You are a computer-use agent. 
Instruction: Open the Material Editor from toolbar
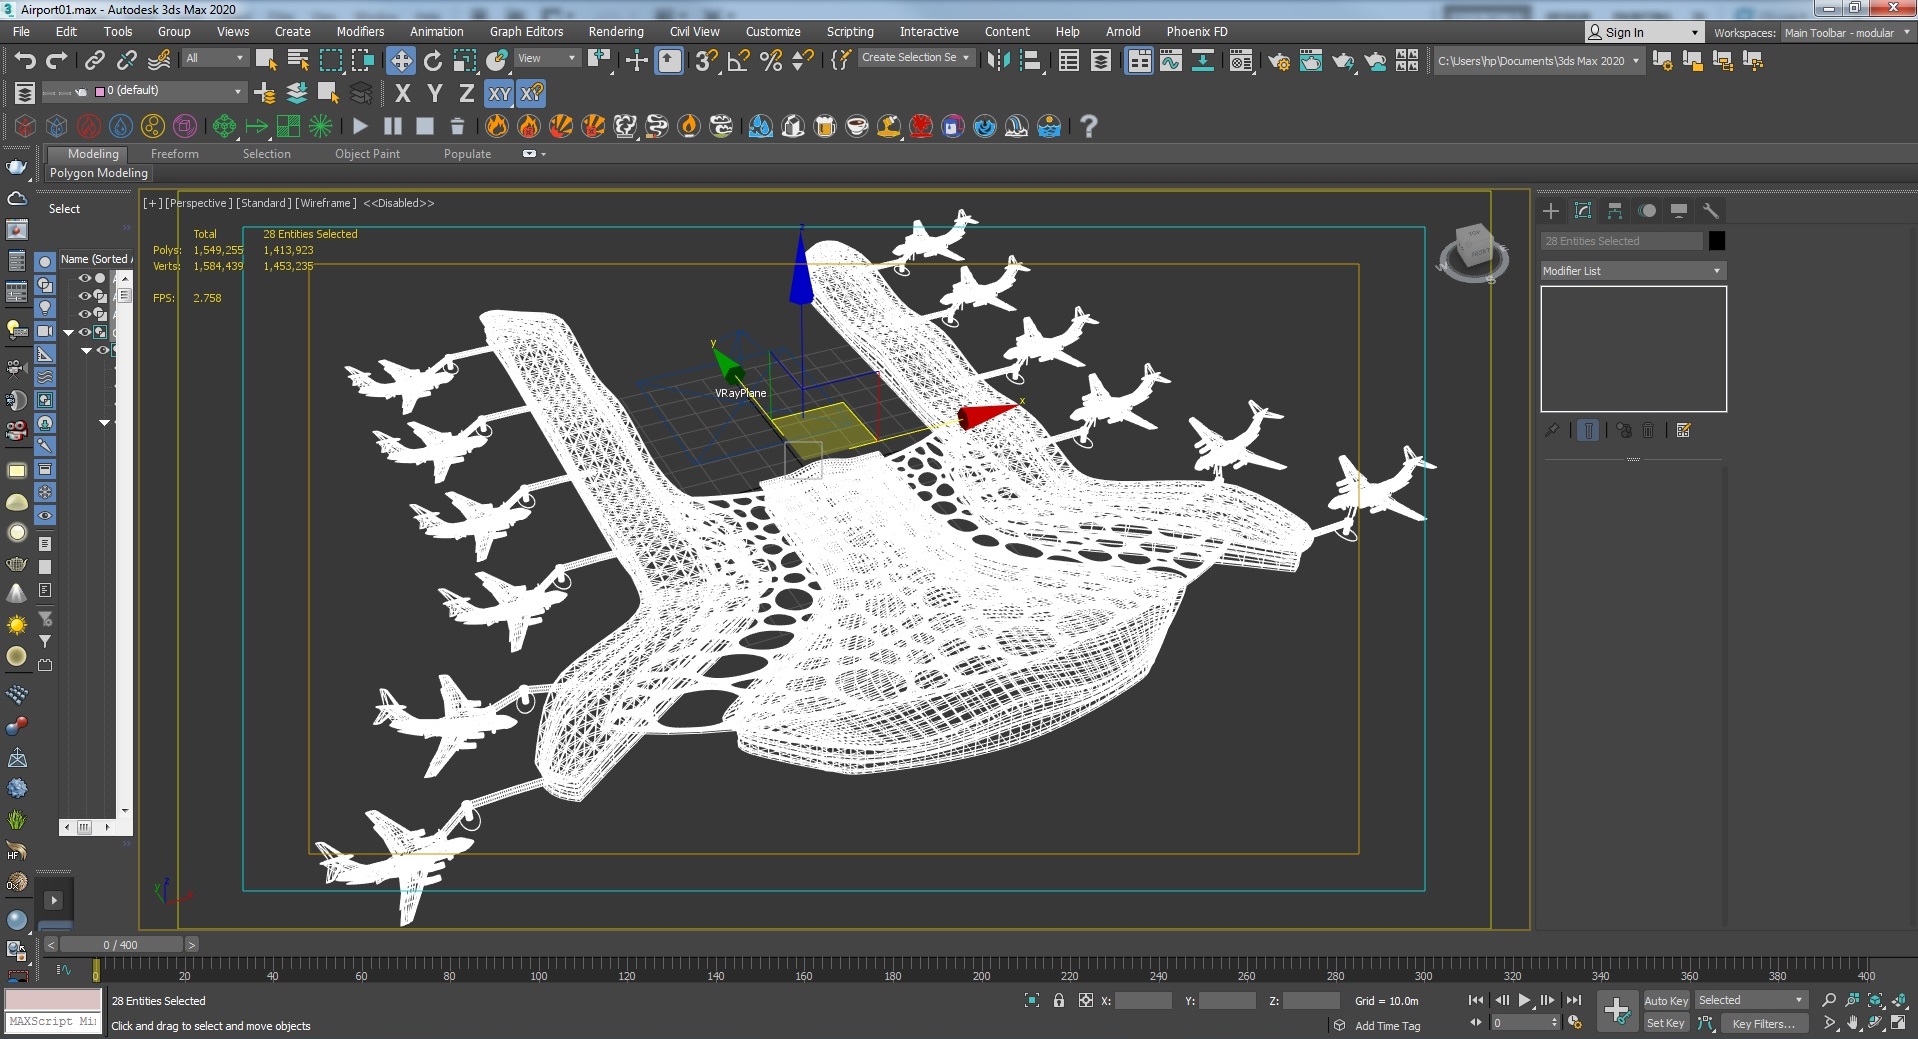click(x=1240, y=61)
